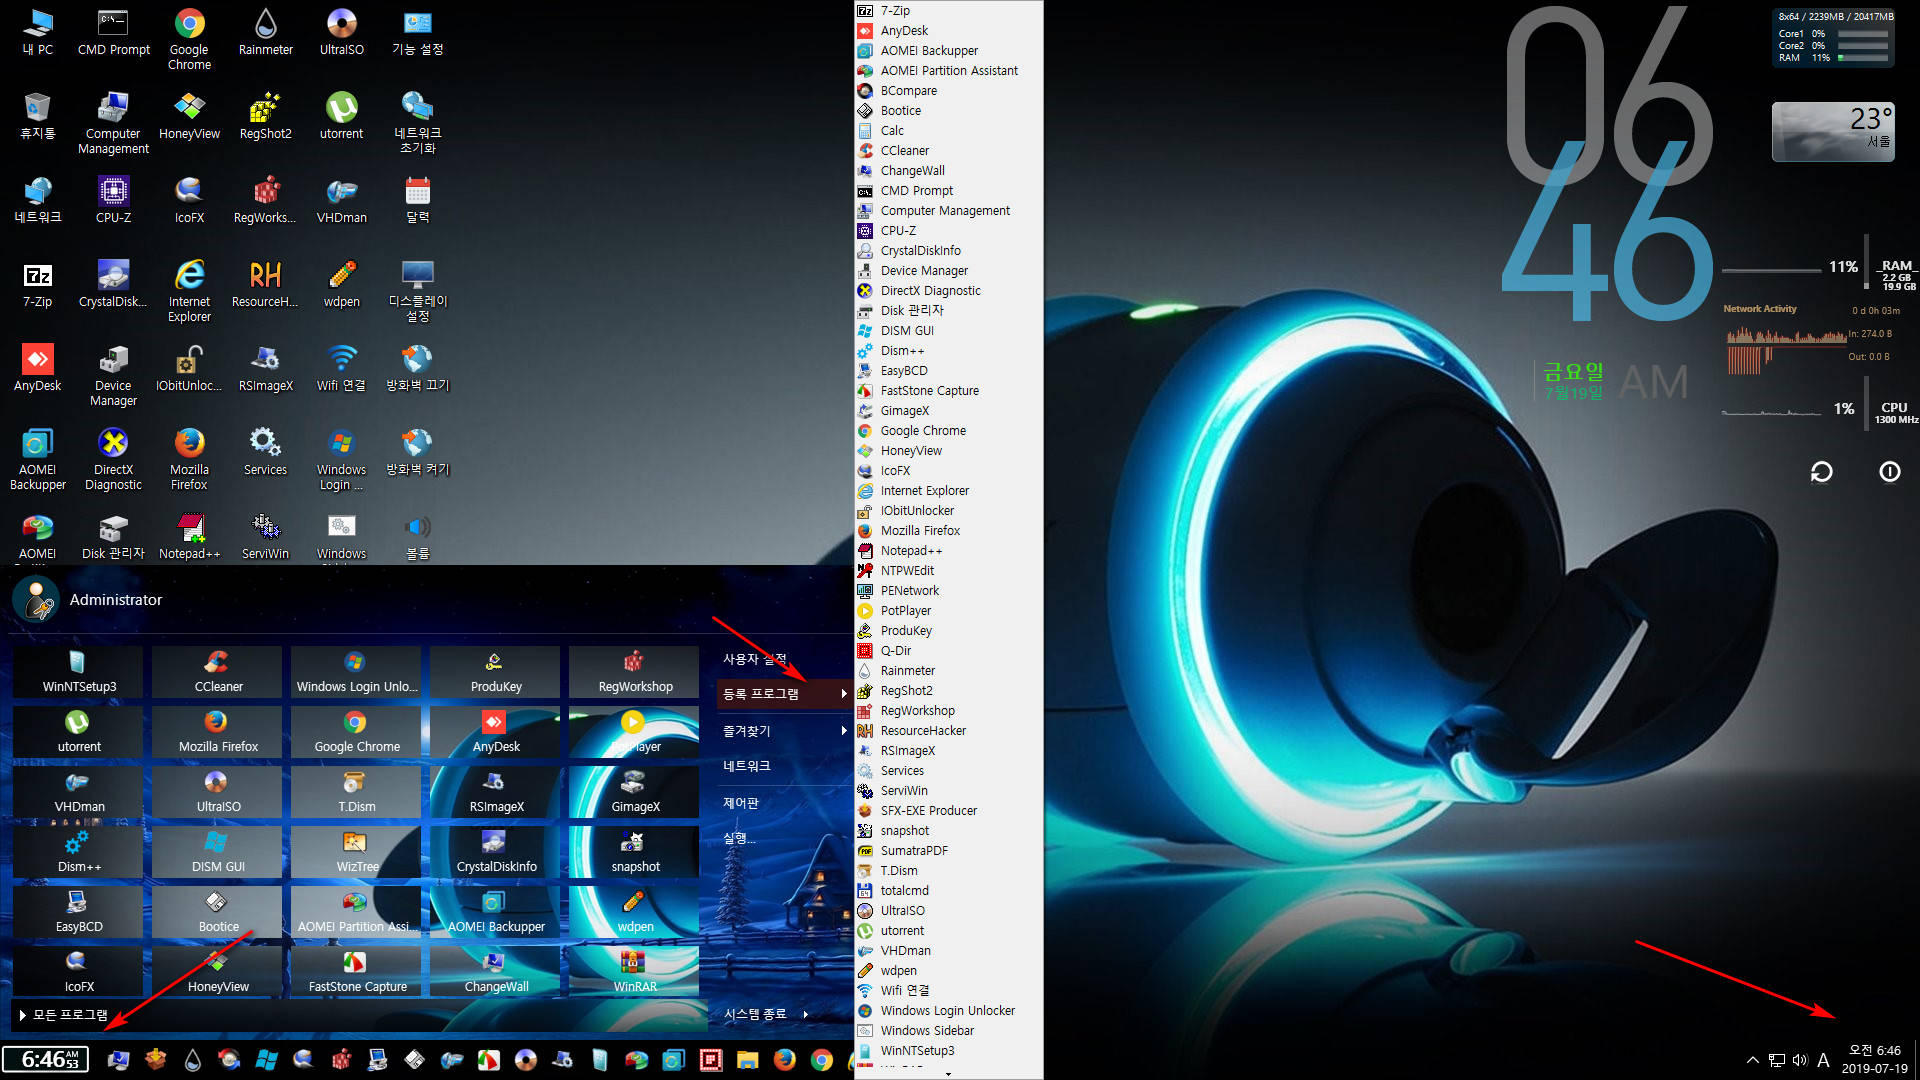Click the network icon in the system tray
The height and width of the screenshot is (1080, 1920).
1777,1060
